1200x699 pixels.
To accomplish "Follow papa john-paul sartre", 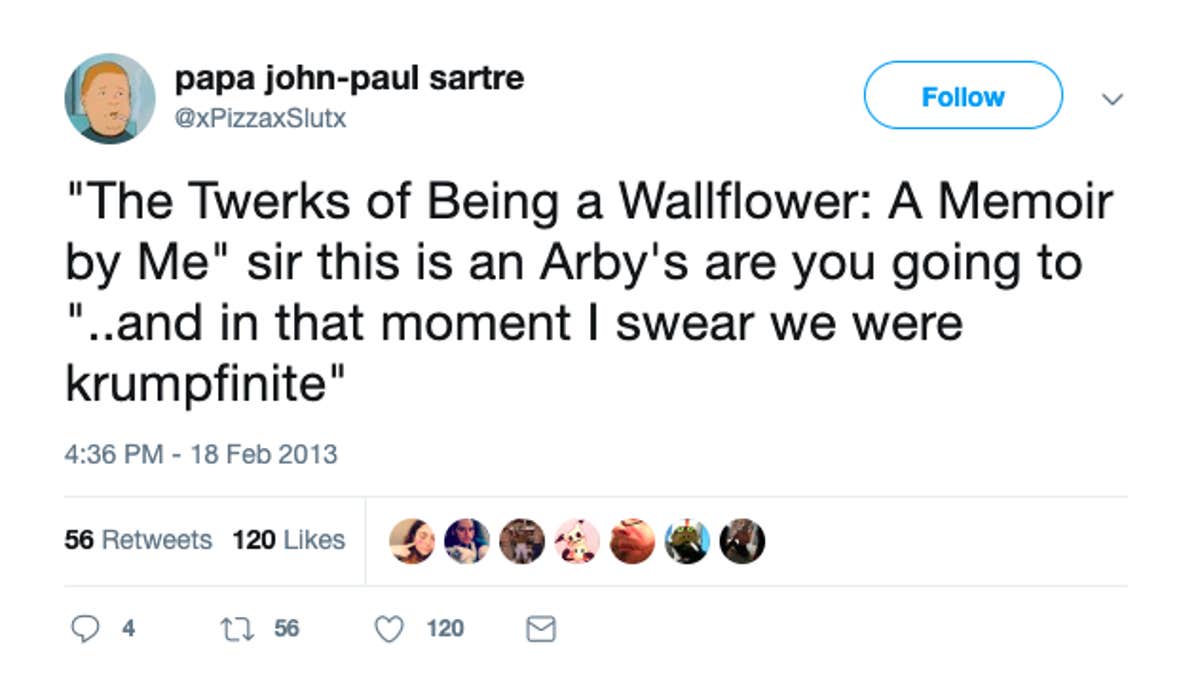I will coord(963,96).
